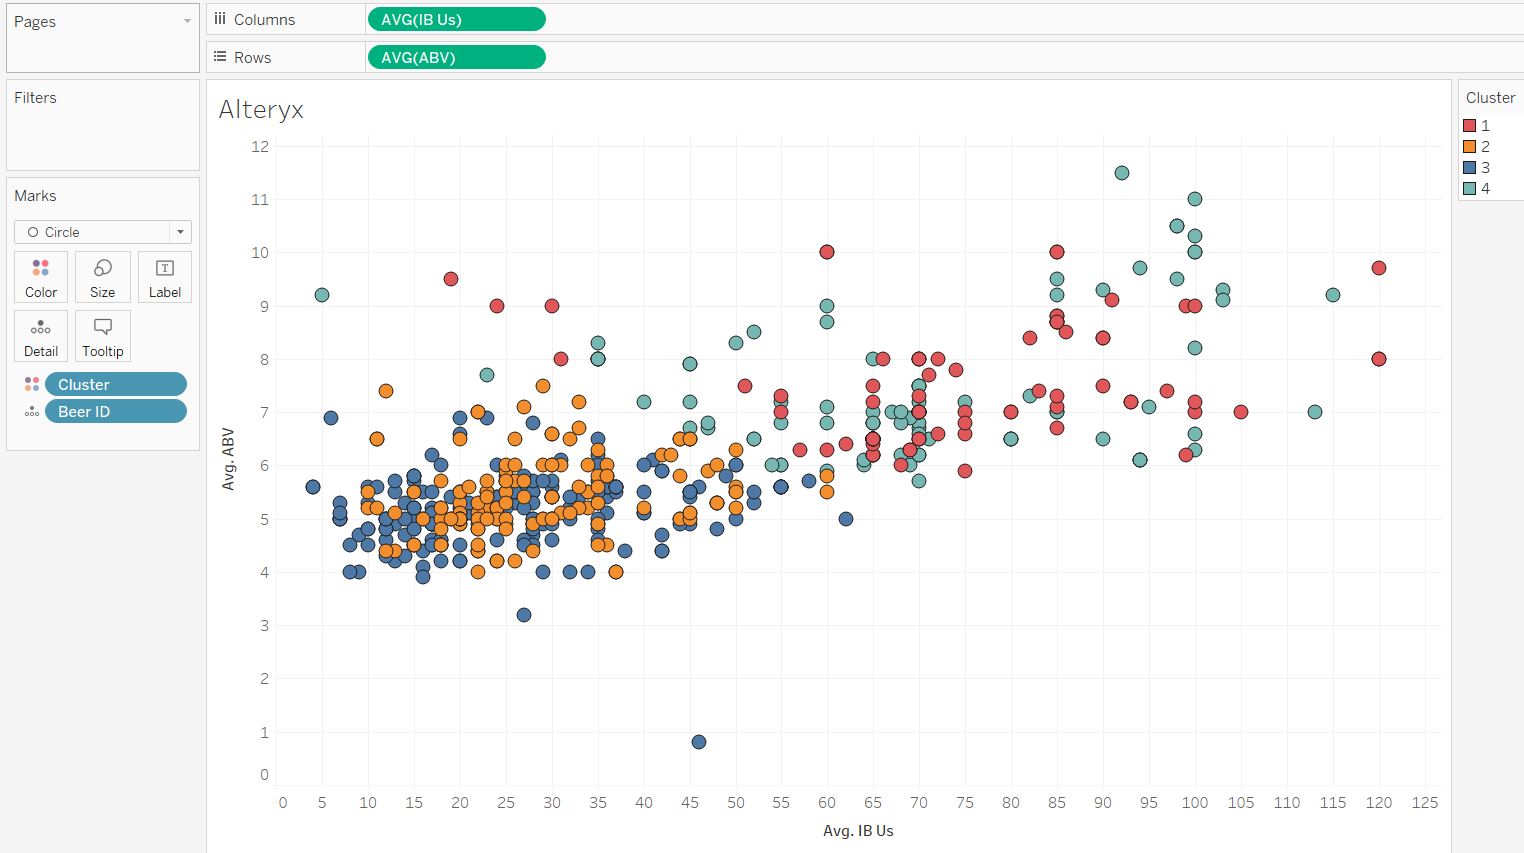Select the AVG(IB Us) pill in Columns
Image resolution: width=1524 pixels, height=853 pixels.
pos(457,19)
